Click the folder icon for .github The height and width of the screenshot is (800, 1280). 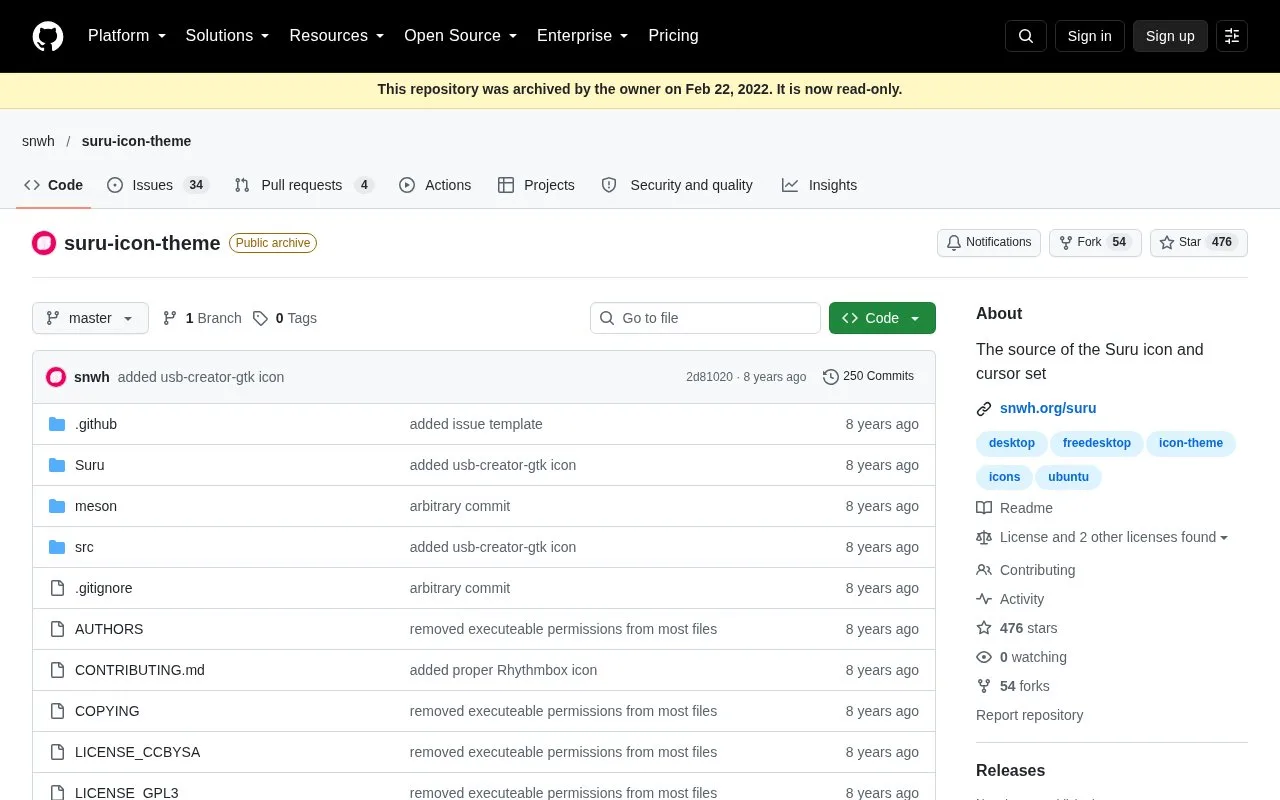tap(57, 424)
